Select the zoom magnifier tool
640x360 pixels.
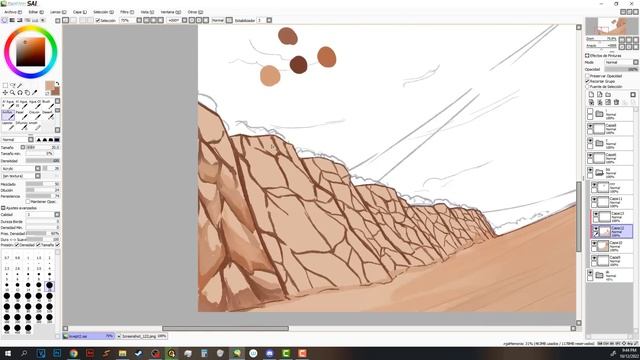coord(13,93)
